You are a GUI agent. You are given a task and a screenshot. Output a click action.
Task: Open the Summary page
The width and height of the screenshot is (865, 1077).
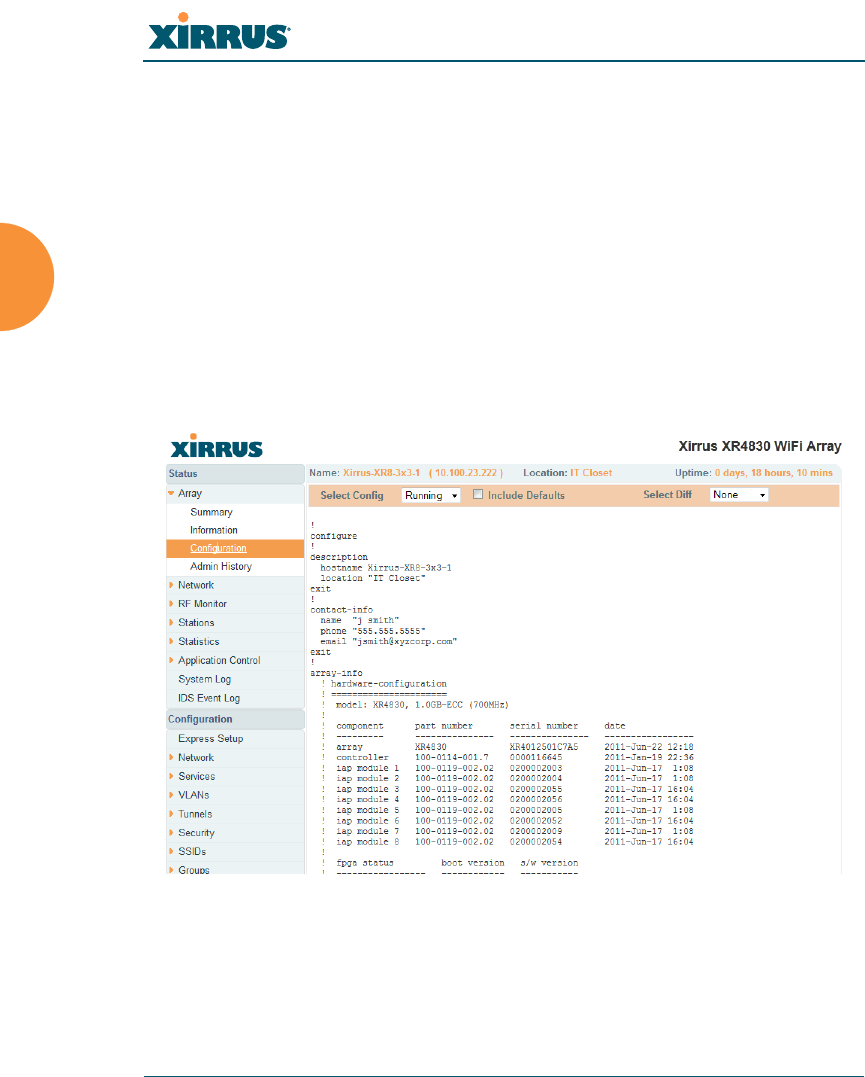tap(212, 512)
